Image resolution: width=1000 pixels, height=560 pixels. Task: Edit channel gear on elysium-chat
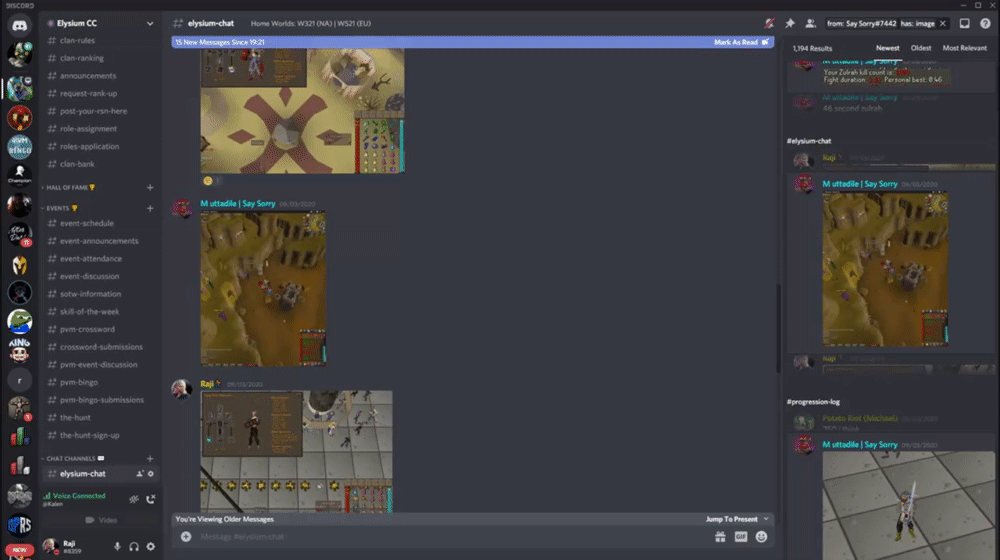click(151, 474)
